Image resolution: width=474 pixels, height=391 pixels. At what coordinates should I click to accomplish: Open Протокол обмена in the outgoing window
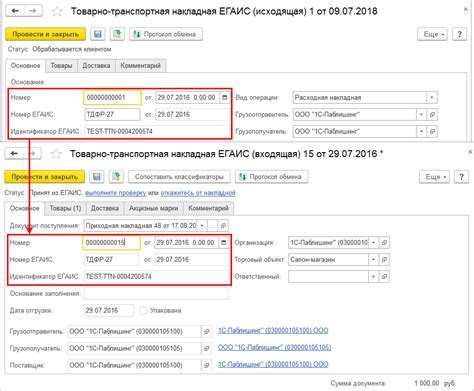[166, 34]
